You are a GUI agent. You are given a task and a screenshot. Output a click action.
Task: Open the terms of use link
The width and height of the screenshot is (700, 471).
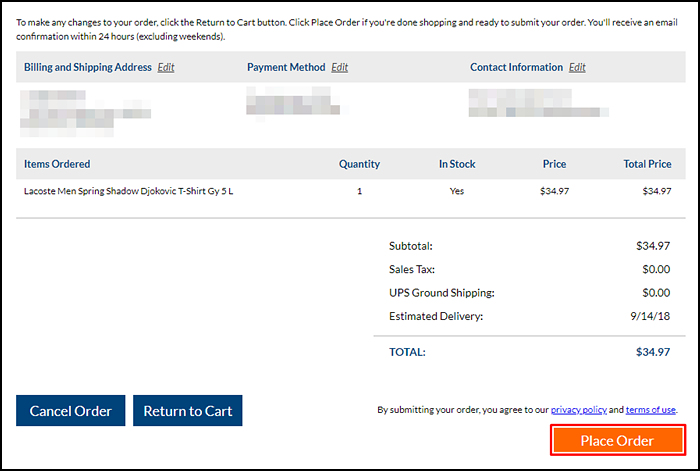click(650, 409)
